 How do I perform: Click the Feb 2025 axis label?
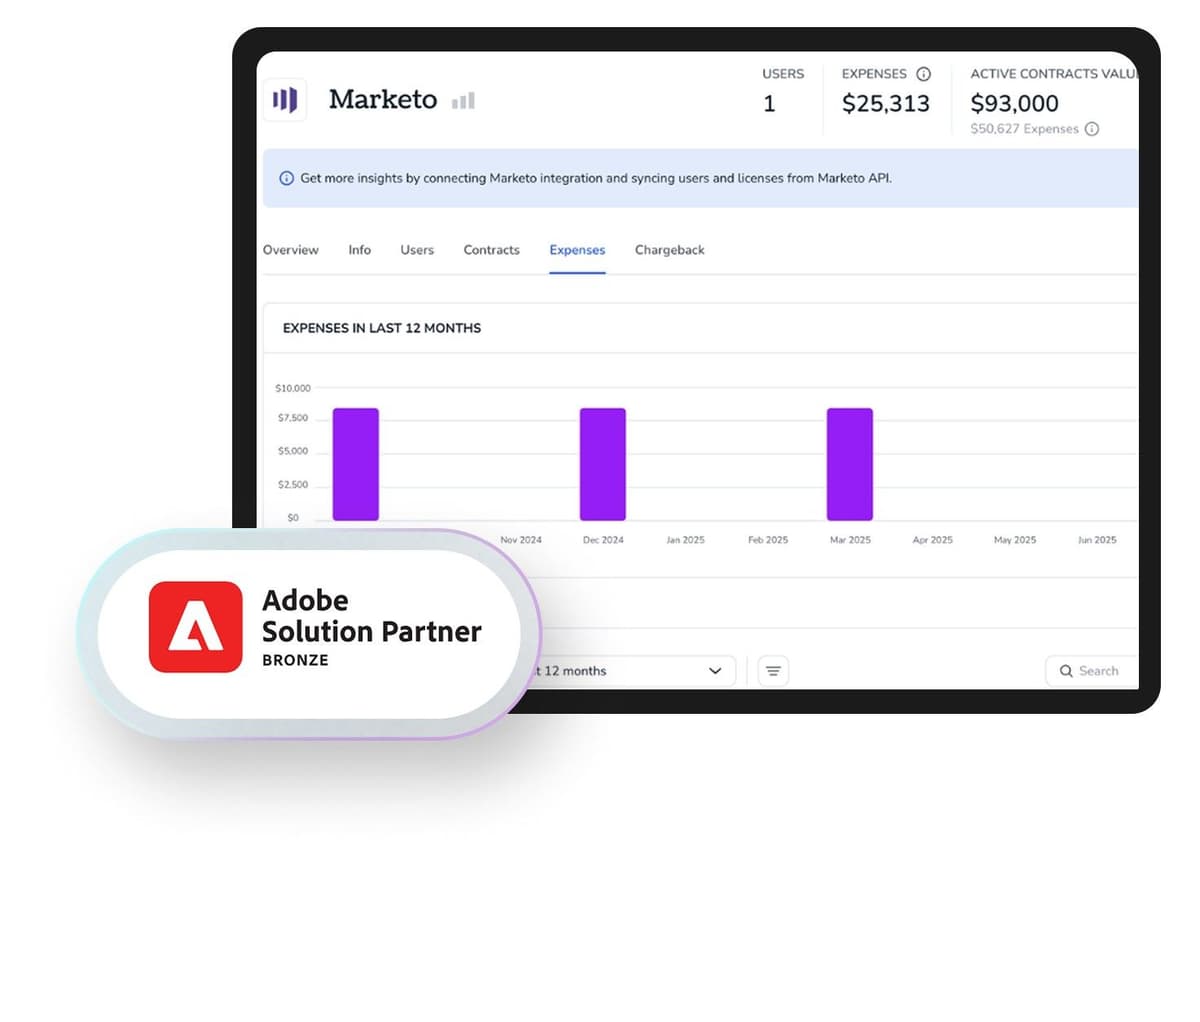768,540
